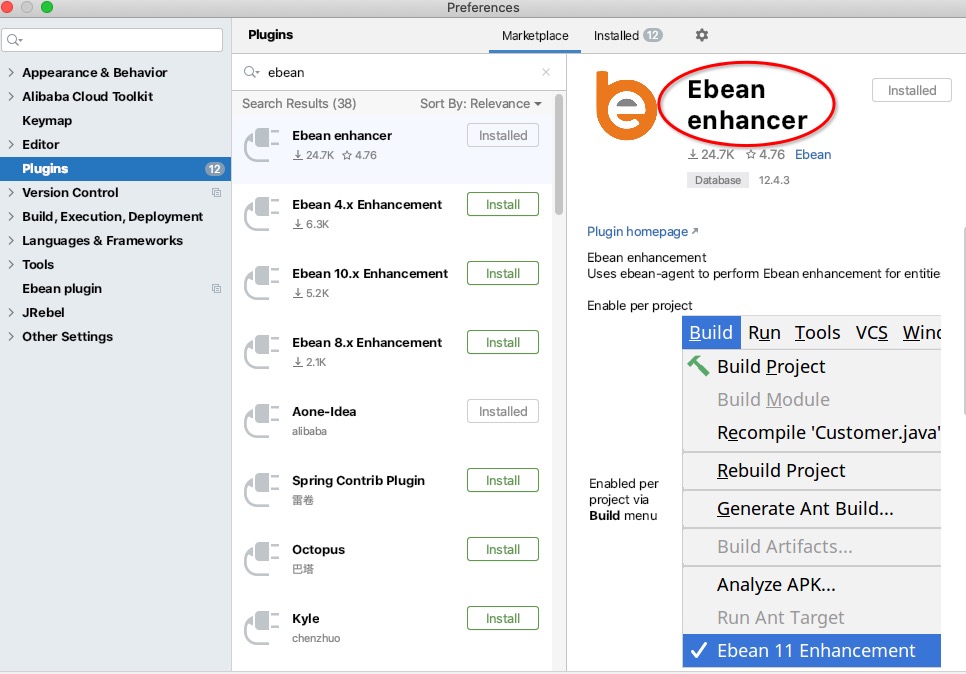Install Ebean 8.x Enhancement plugin
The image size is (966, 674).
(x=503, y=343)
